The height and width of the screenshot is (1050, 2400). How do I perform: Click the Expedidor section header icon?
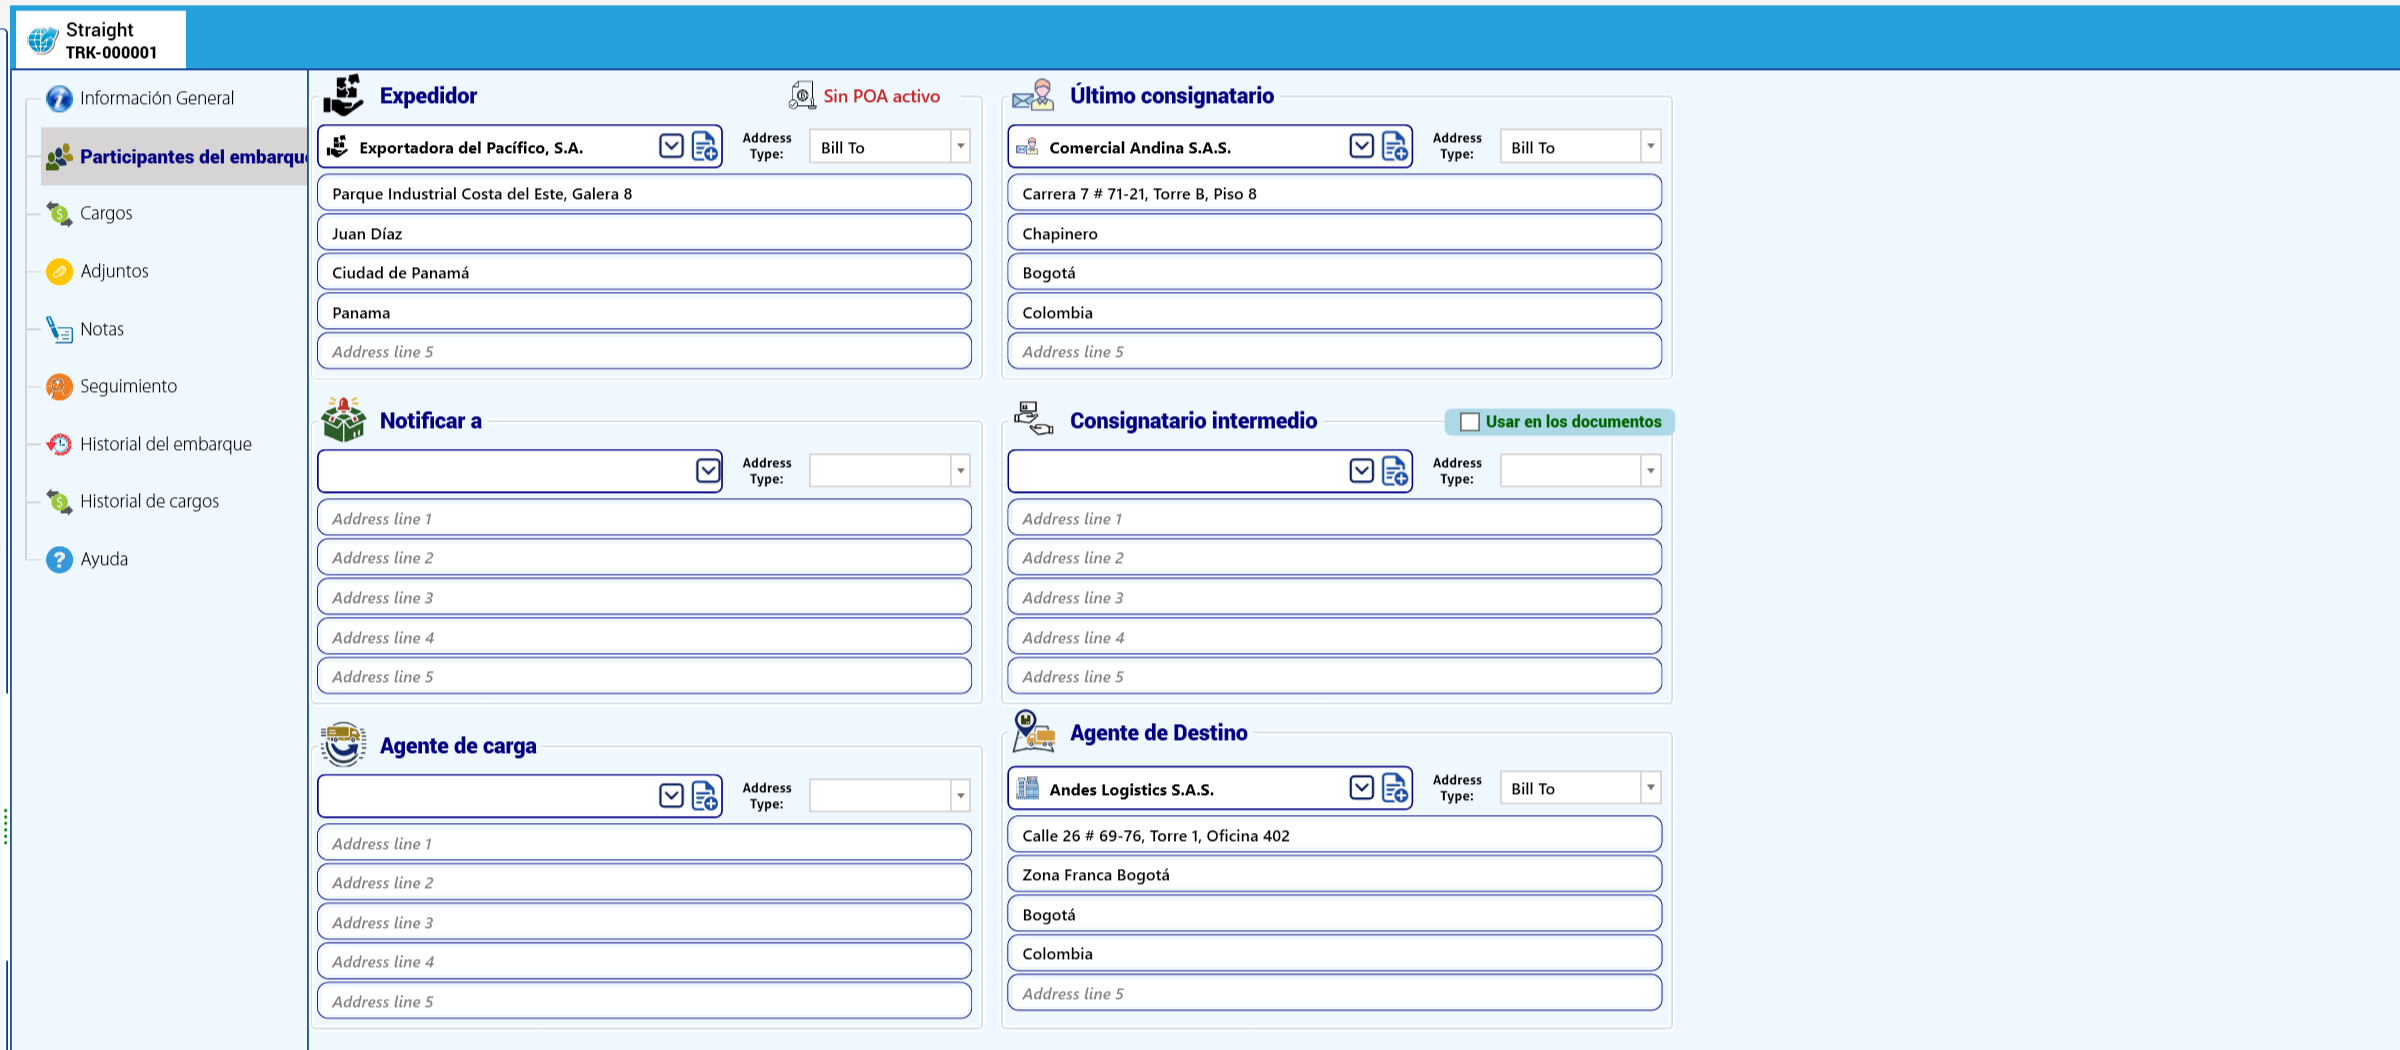(343, 95)
